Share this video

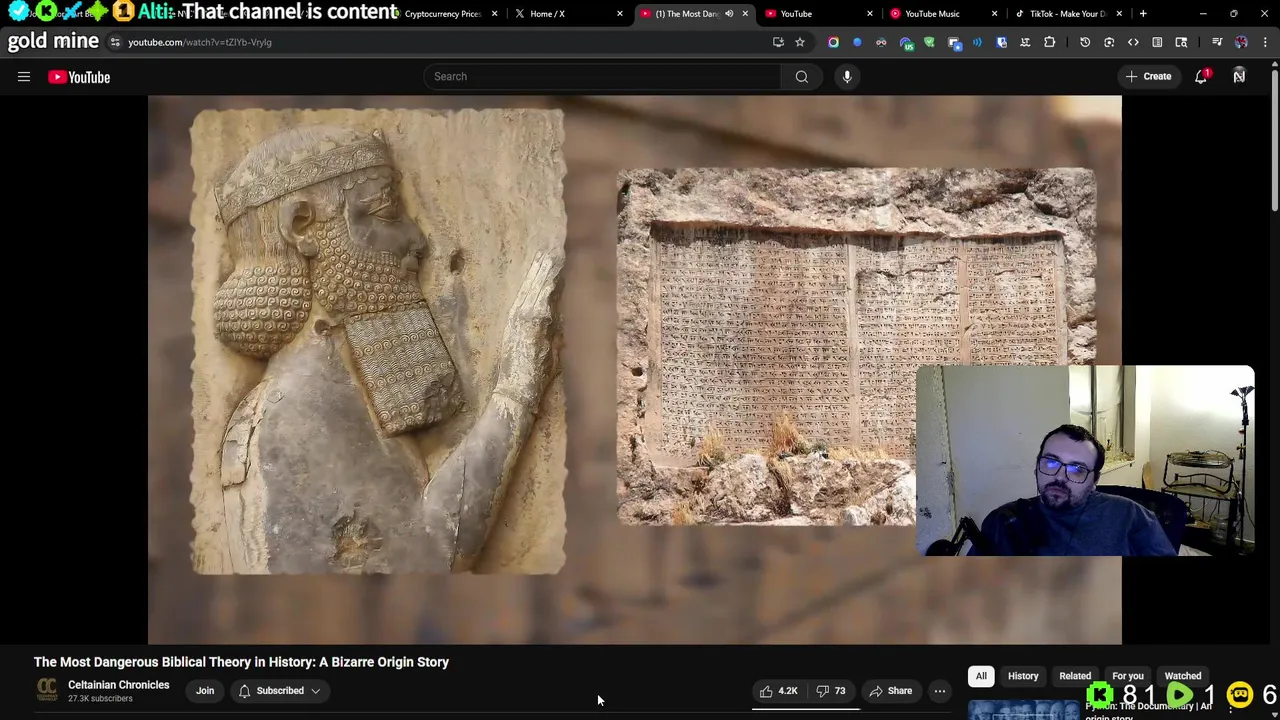pyautogui.click(x=890, y=691)
